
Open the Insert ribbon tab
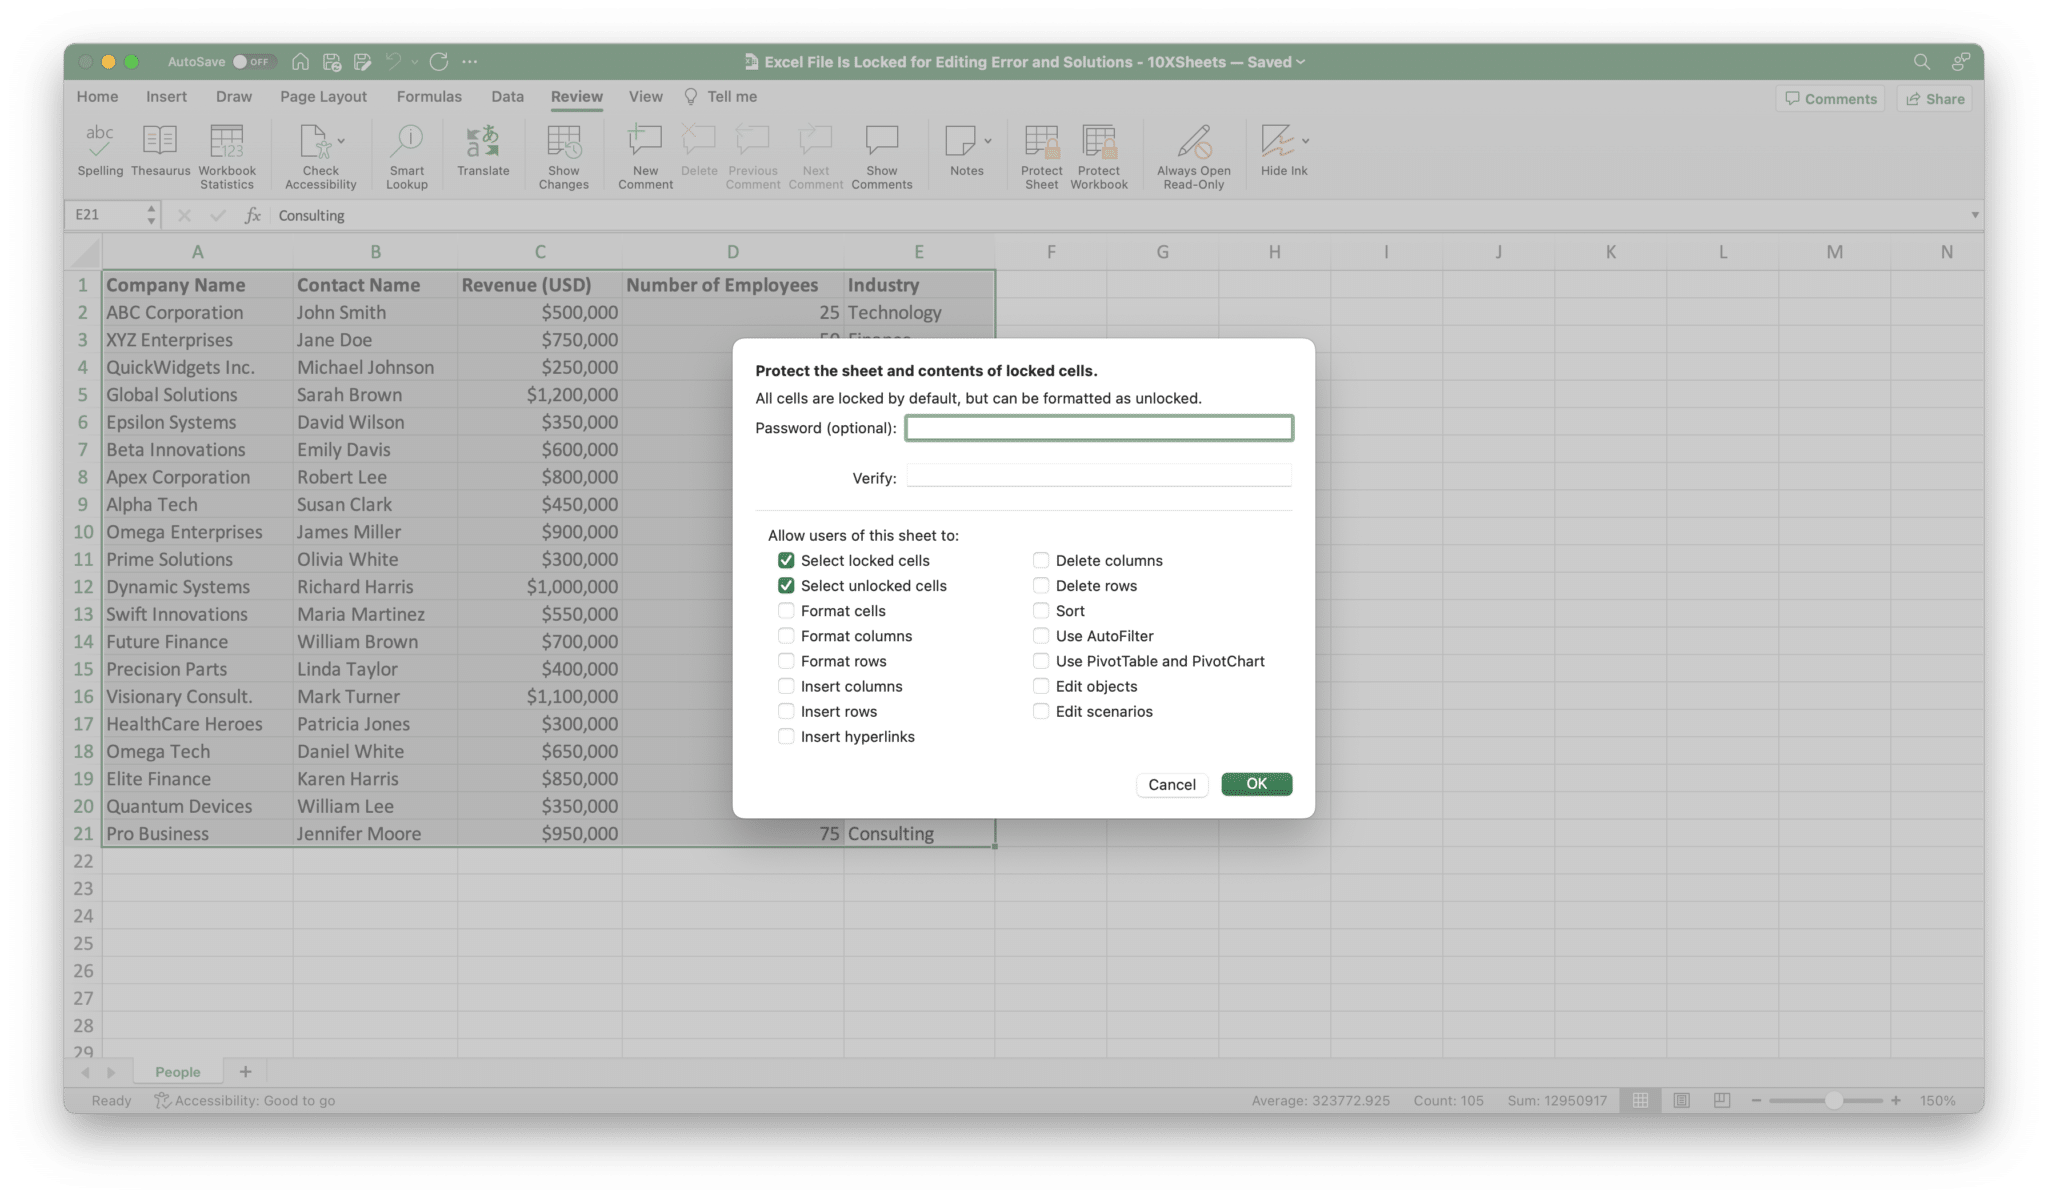click(x=166, y=97)
